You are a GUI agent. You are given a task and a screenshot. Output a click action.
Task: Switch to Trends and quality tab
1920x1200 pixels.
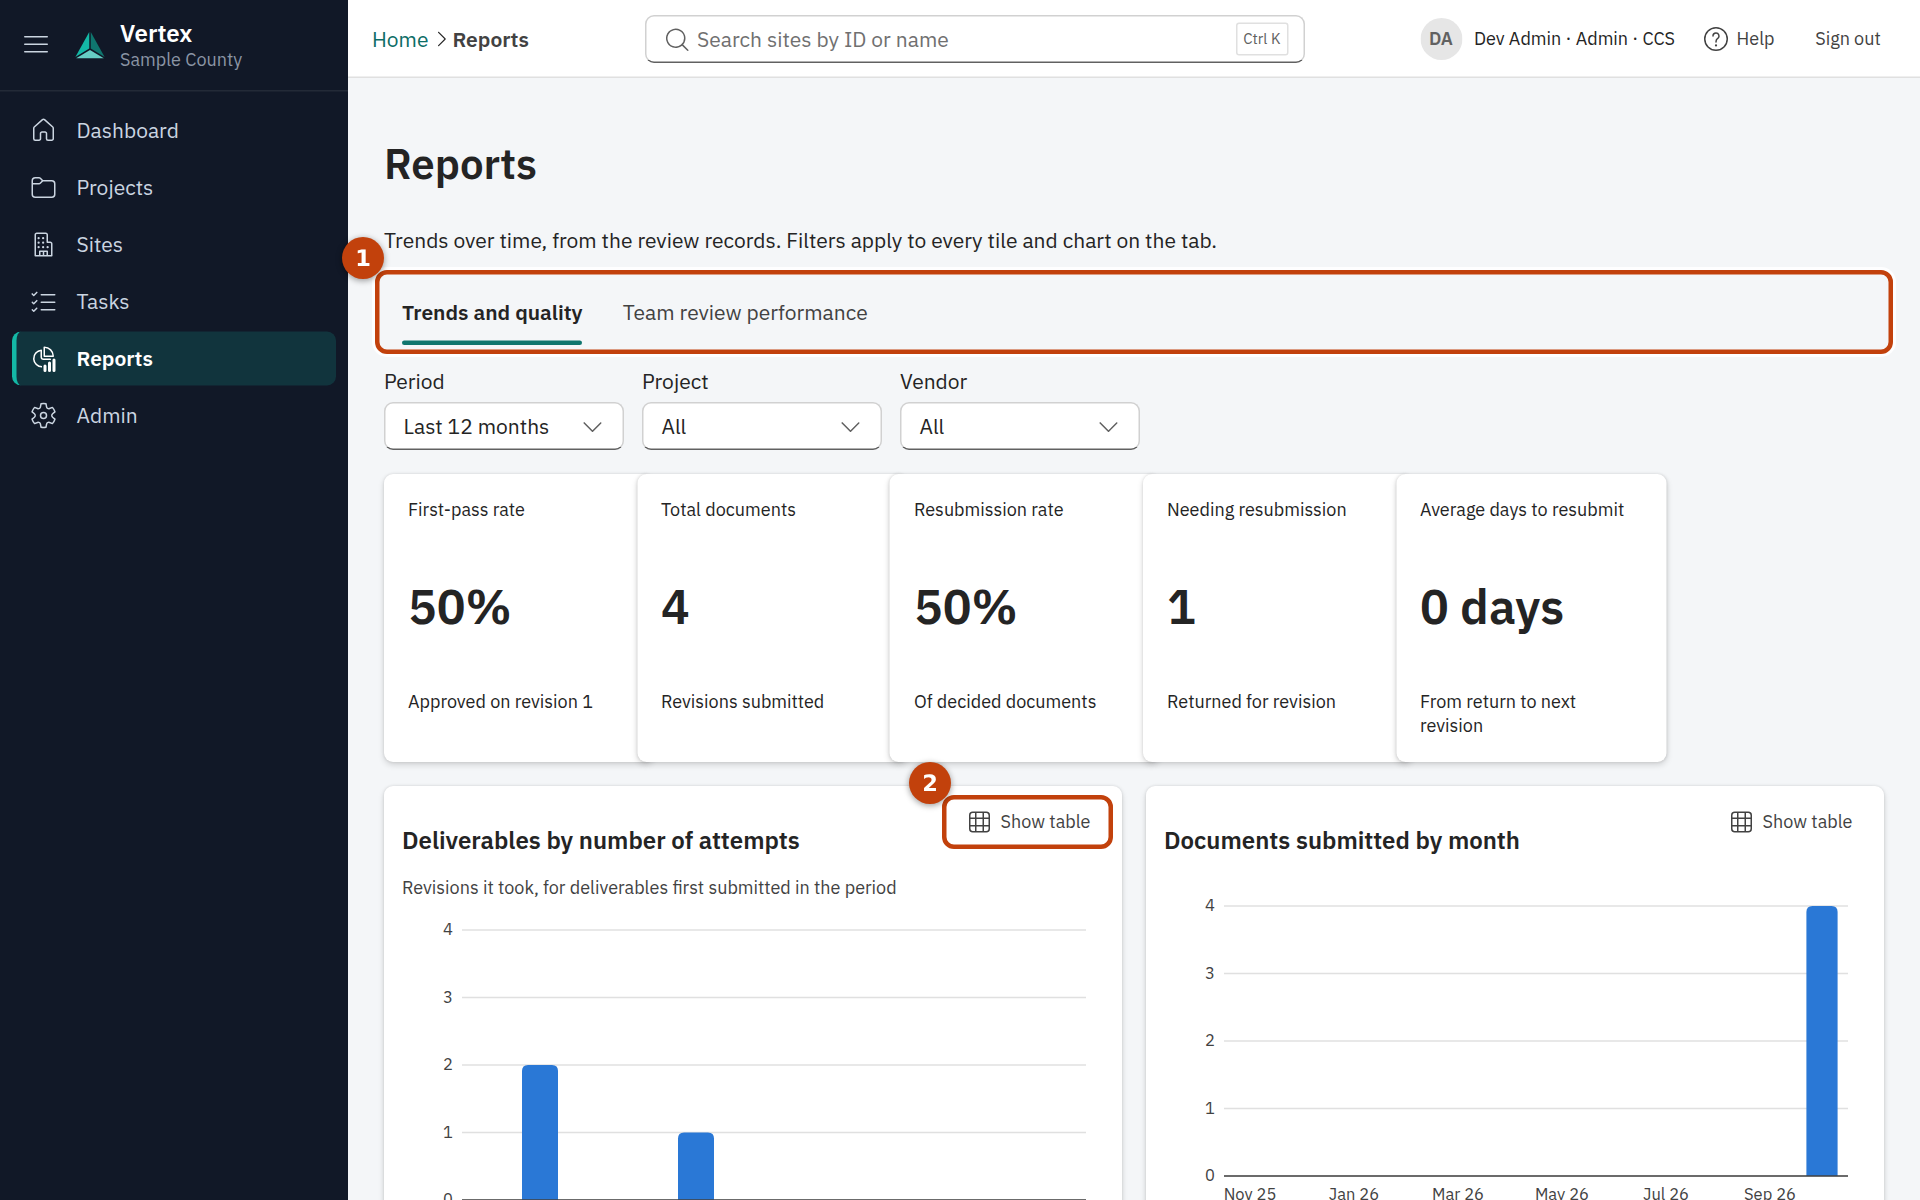pos(492,314)
